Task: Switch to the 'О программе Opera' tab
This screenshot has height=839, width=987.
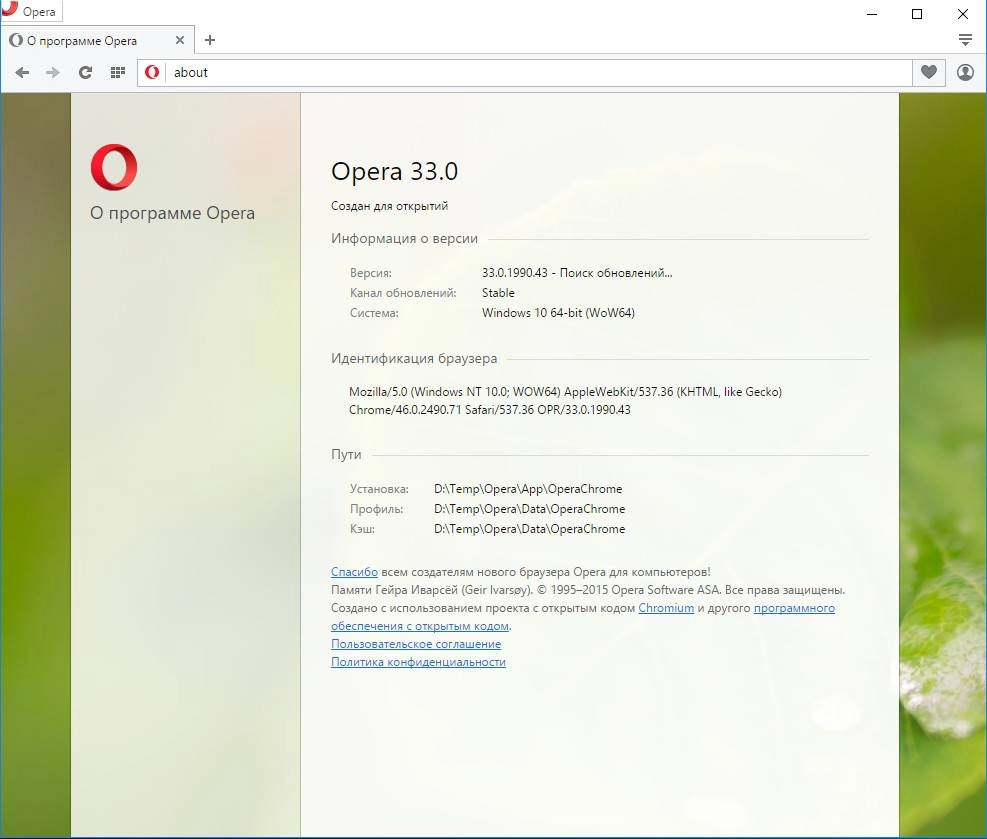Action: click(x=97, y=40)
